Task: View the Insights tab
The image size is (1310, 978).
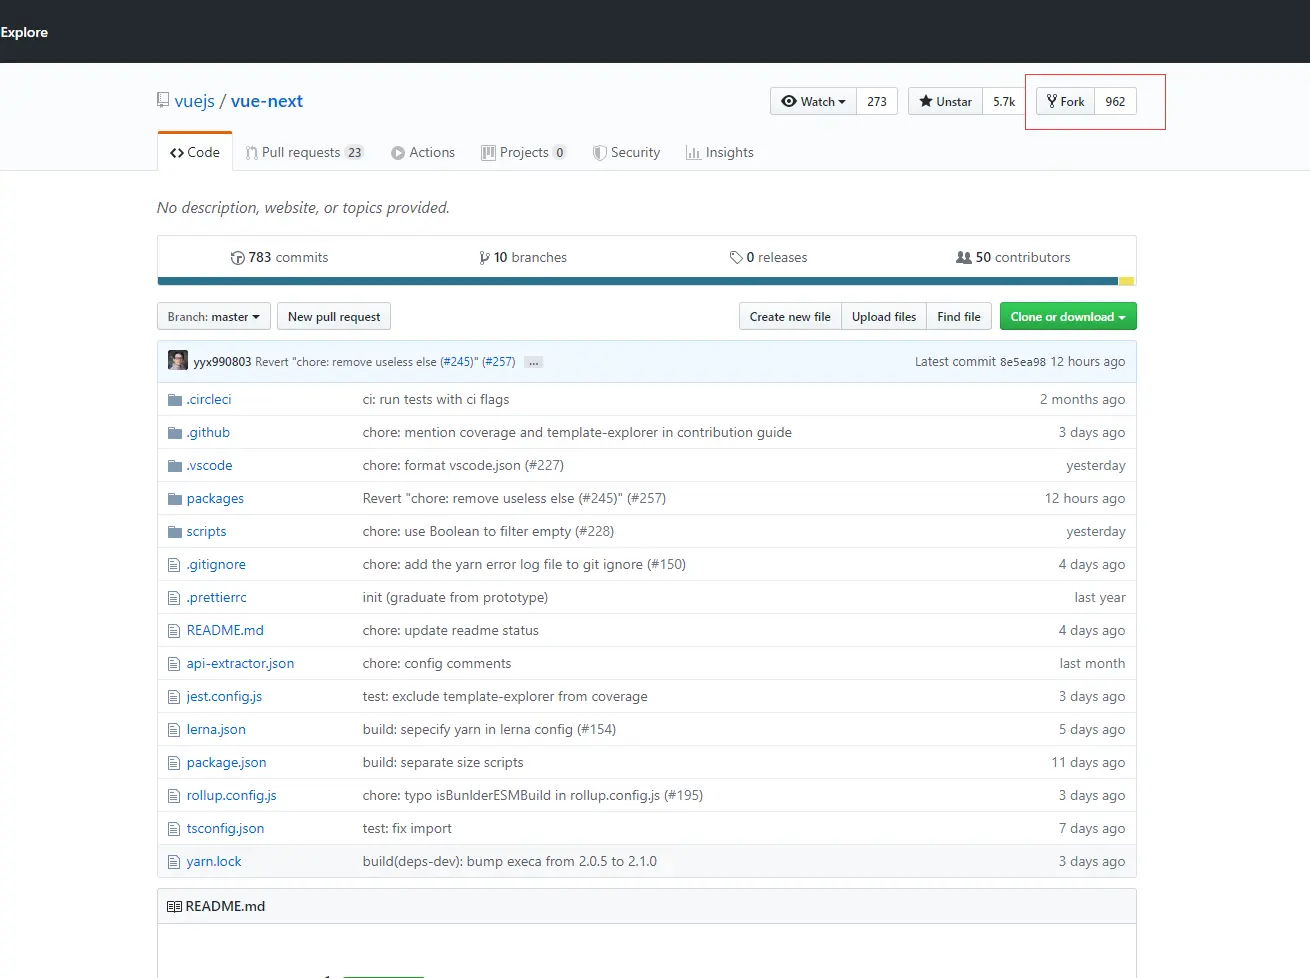Action: [720, 152]
